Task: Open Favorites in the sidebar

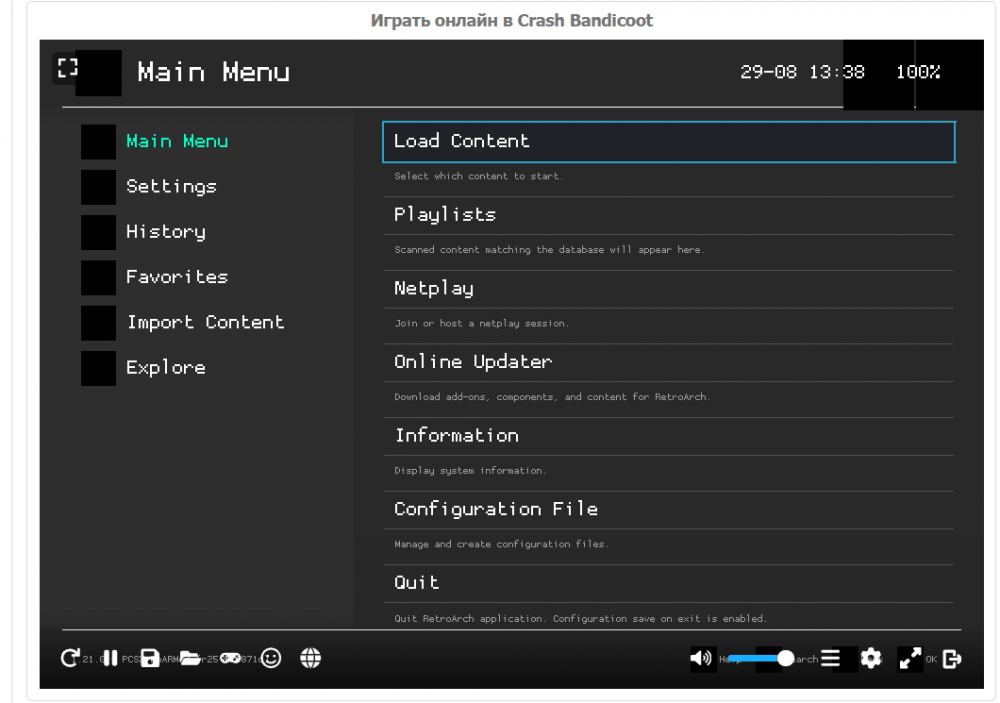Action: click(177, 277)
